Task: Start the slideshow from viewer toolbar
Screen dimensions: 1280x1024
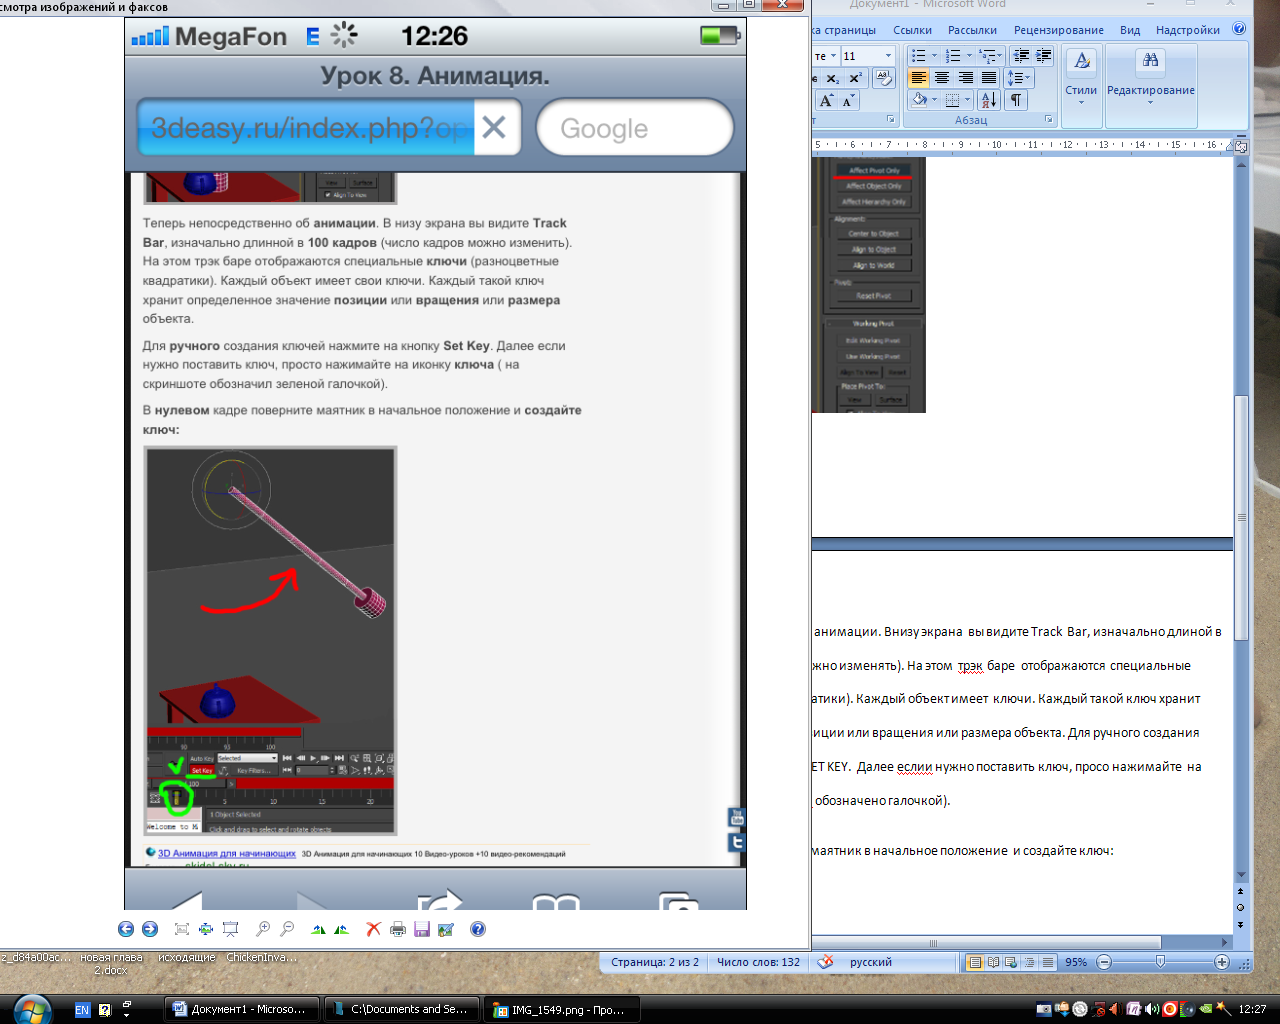Action: (230, 929)
